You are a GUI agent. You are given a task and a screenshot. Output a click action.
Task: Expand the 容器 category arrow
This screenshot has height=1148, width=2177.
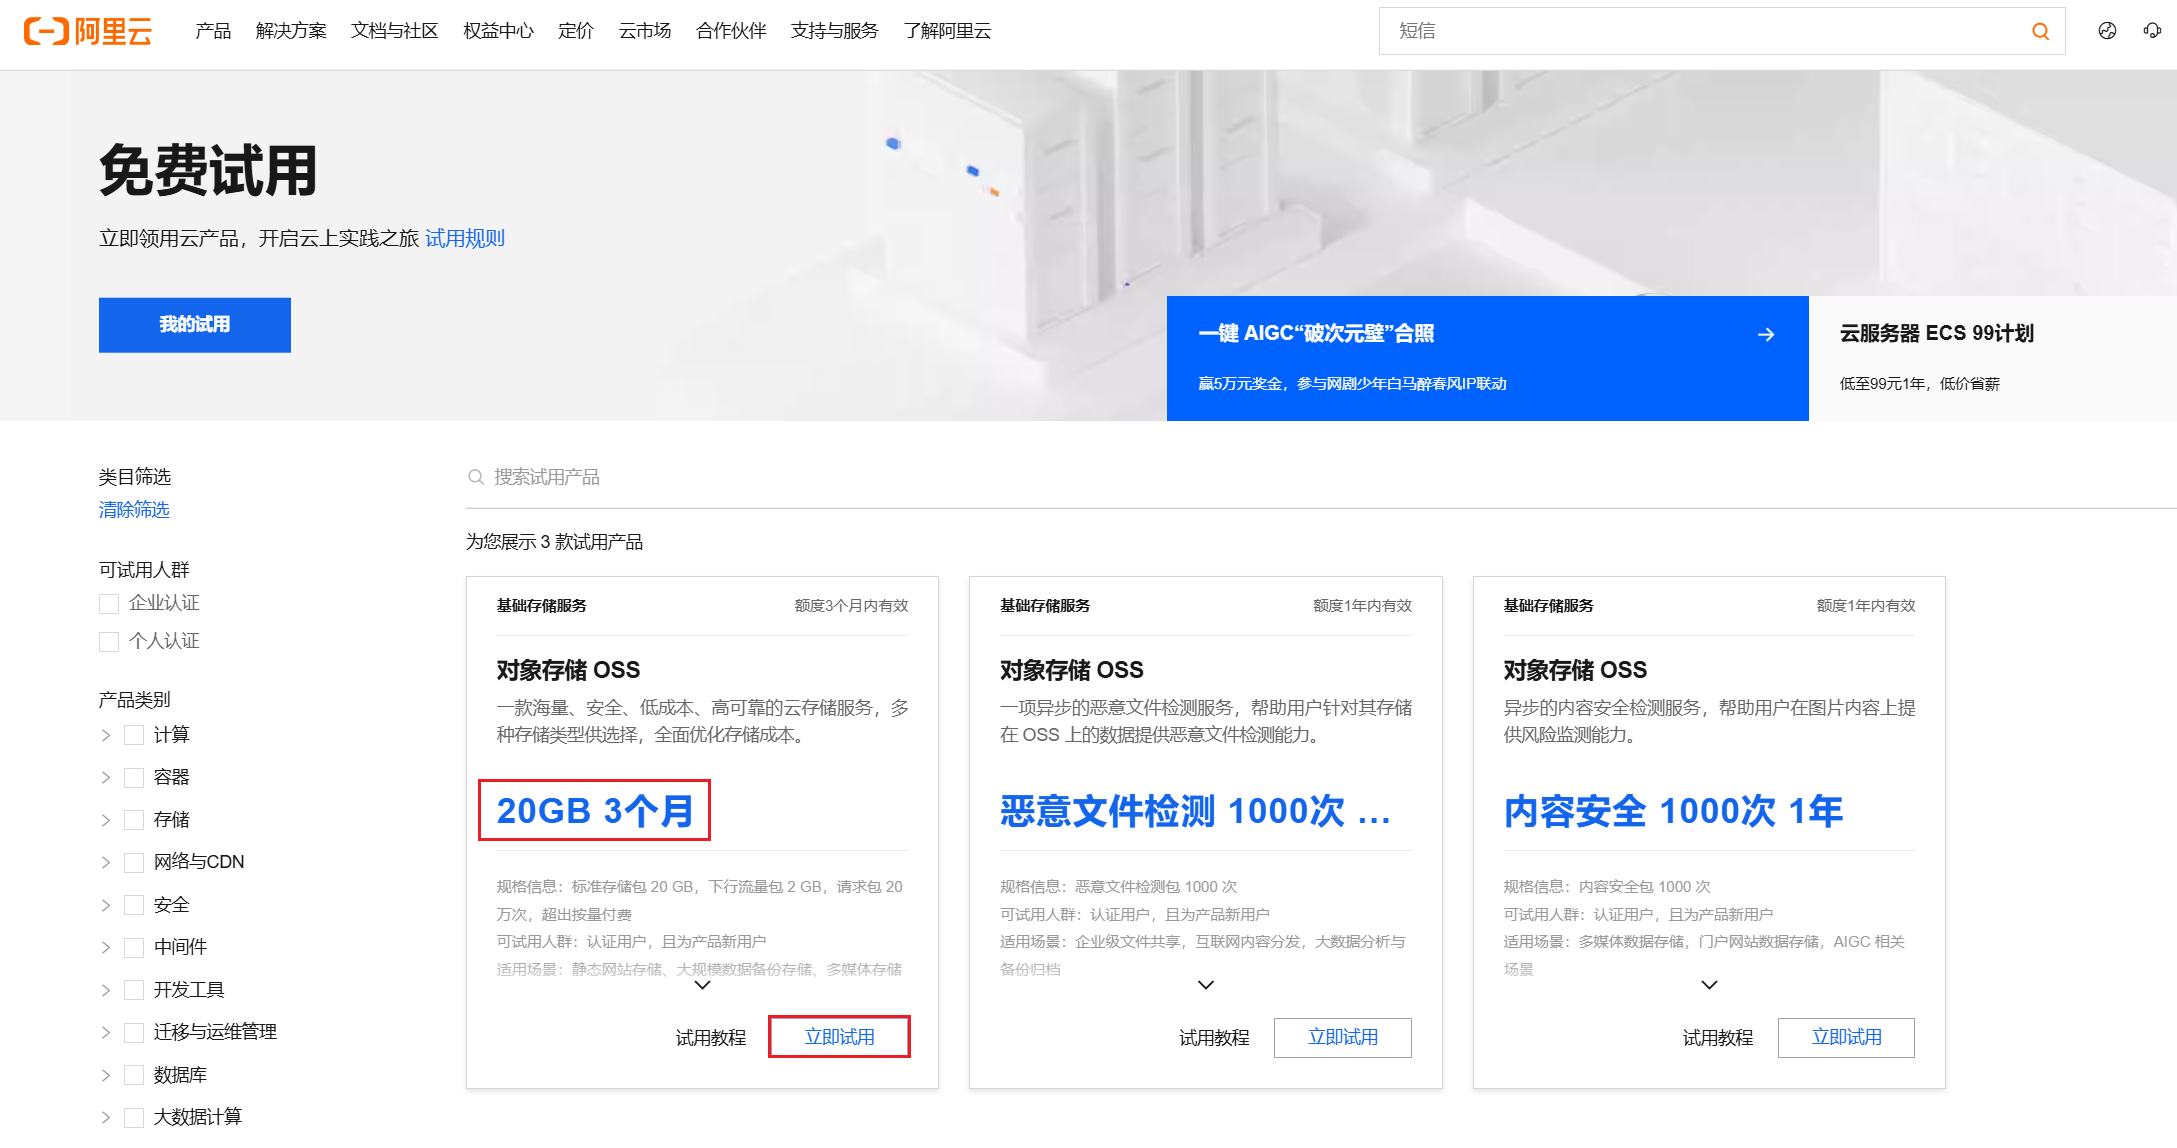tap(106, 778)
